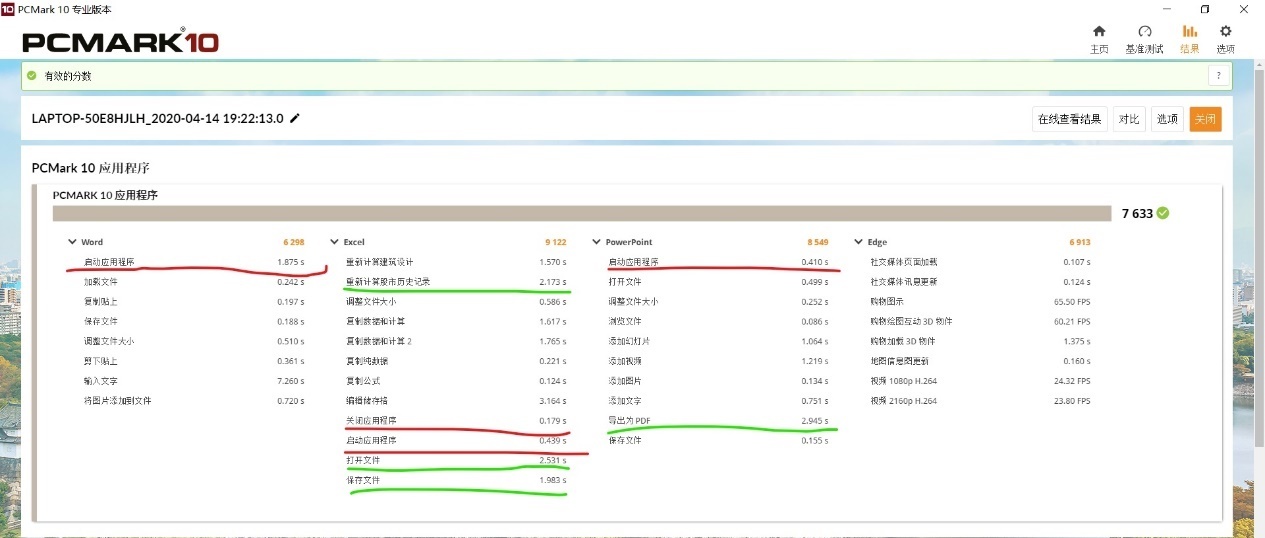Click Excel 打开文件 value 2.531 s

click(552, 460)
